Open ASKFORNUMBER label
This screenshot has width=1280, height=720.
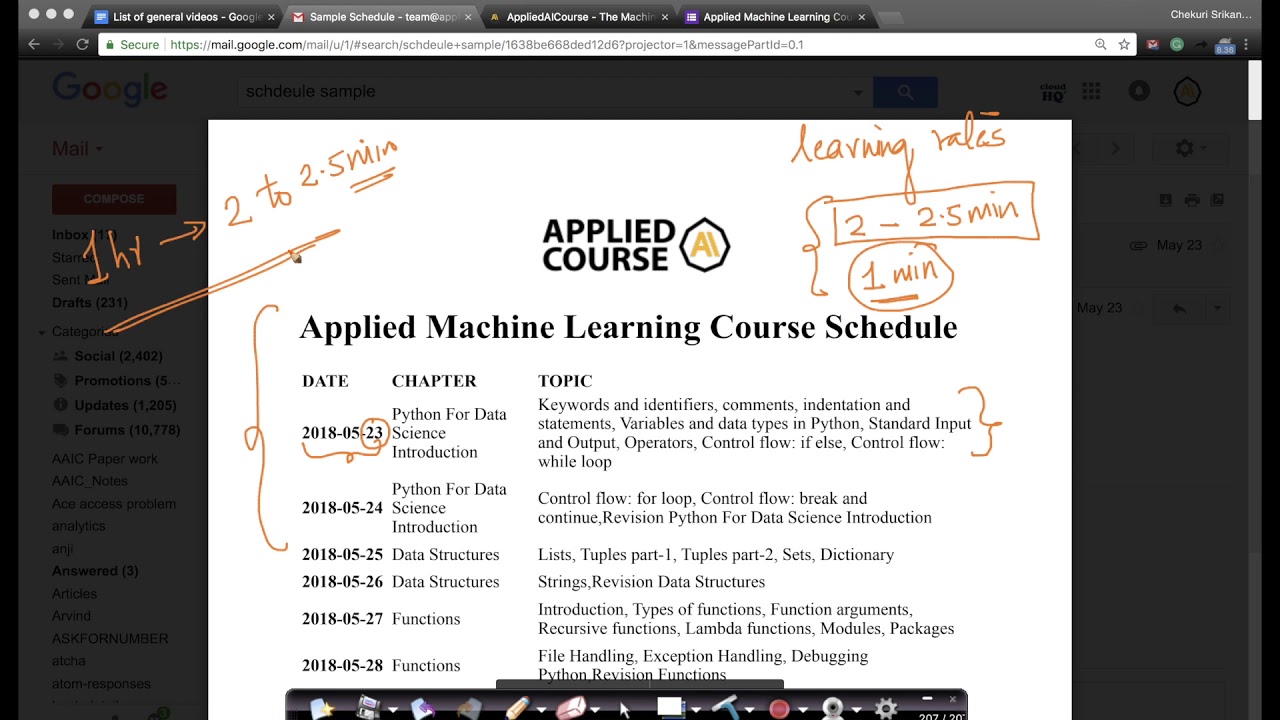(110, 638)
